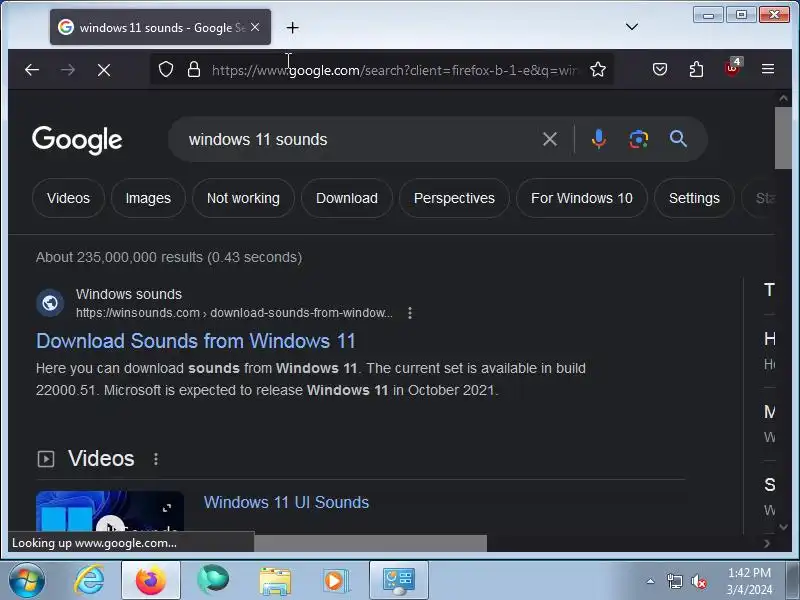This screenshot has height=600, width=800.
Task: Click the magnifying glass search button
Action: point(678,139)
